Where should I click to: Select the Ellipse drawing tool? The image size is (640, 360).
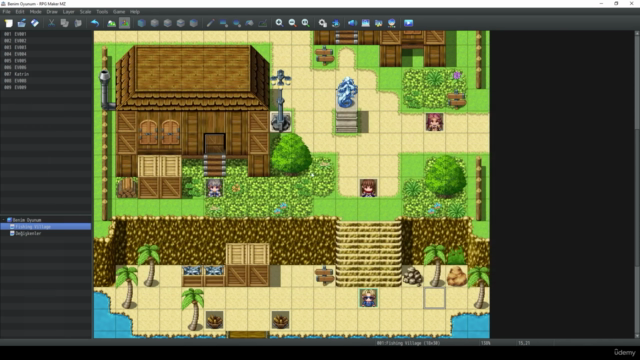coord(236,23)
